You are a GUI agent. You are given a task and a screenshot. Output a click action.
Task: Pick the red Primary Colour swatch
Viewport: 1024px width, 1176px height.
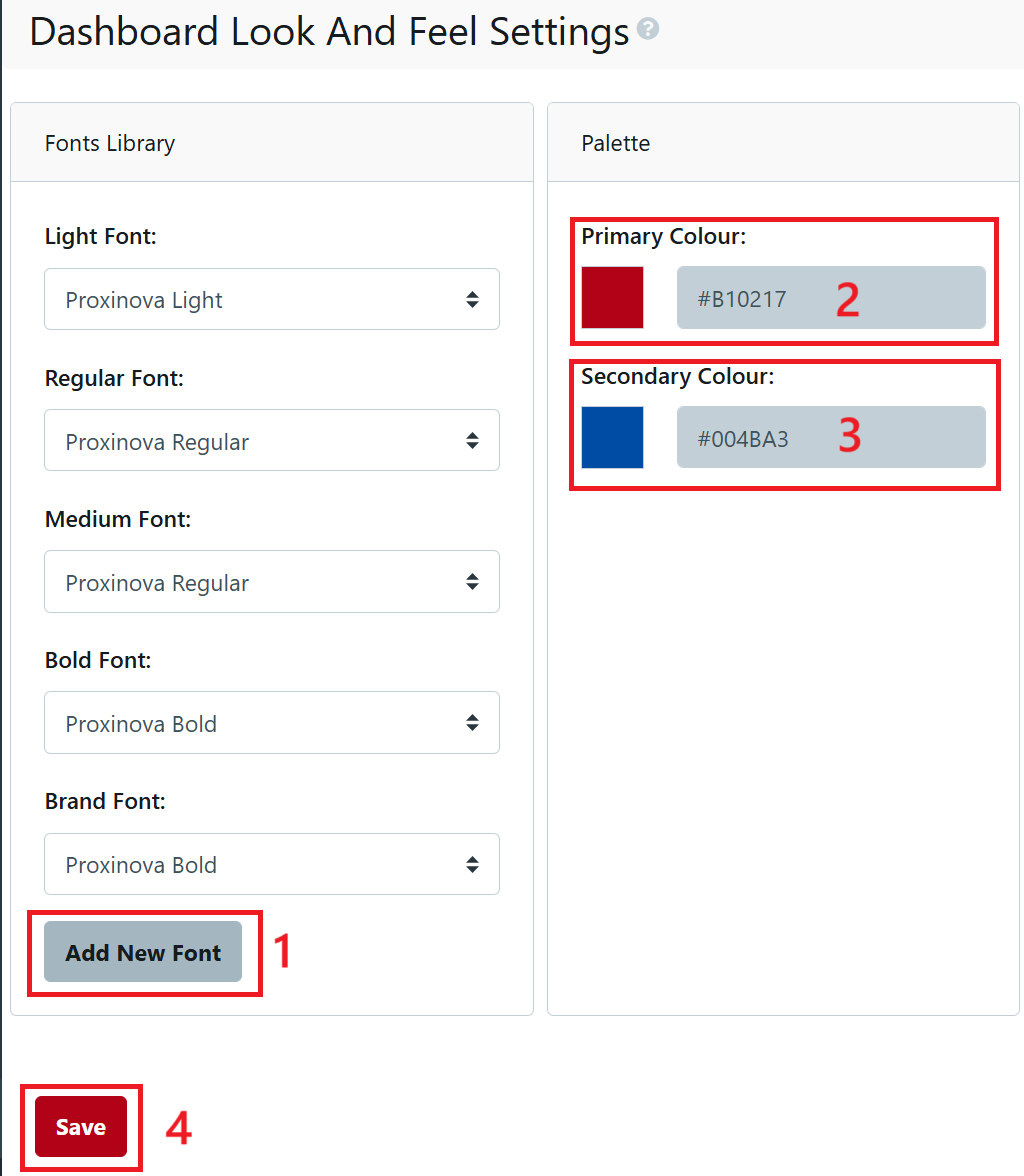click(612, 297)
